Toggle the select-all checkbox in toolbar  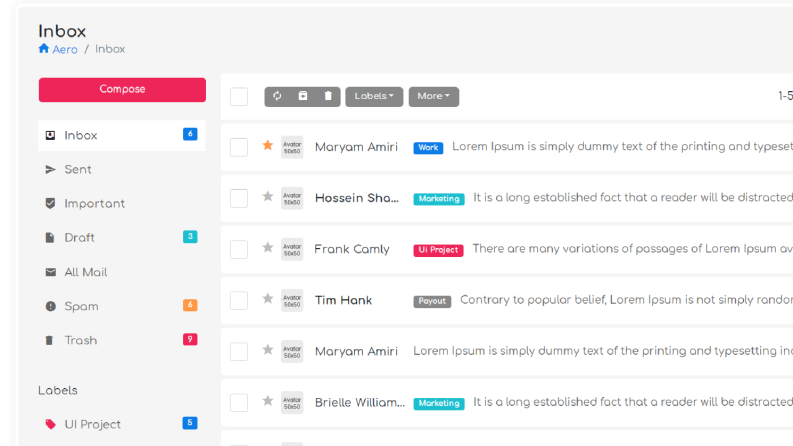tap(239, 97)
